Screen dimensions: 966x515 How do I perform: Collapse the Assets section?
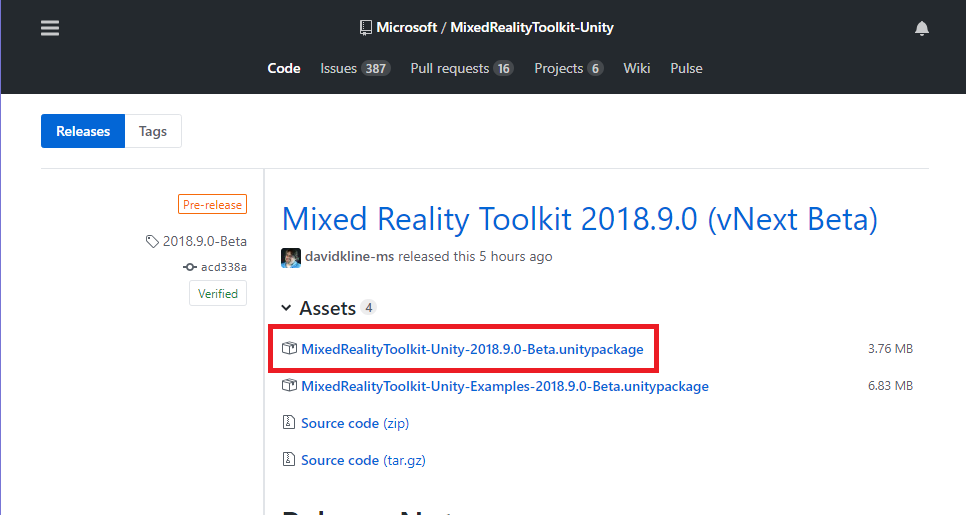287,308
